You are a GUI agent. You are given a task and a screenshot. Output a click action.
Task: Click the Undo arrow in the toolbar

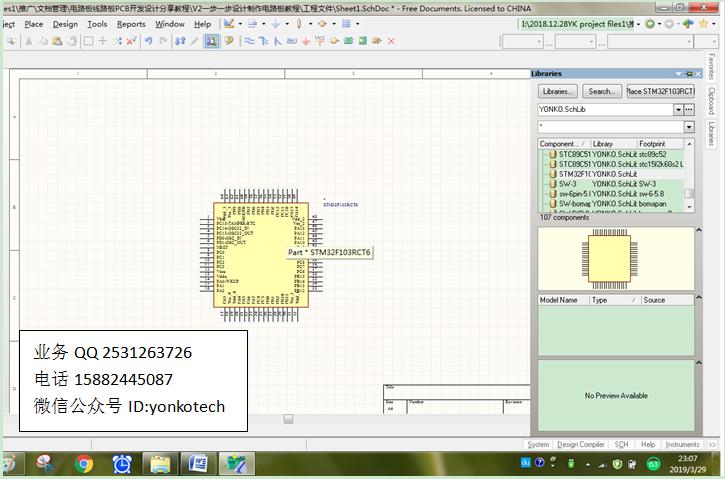tap(148, 41)
